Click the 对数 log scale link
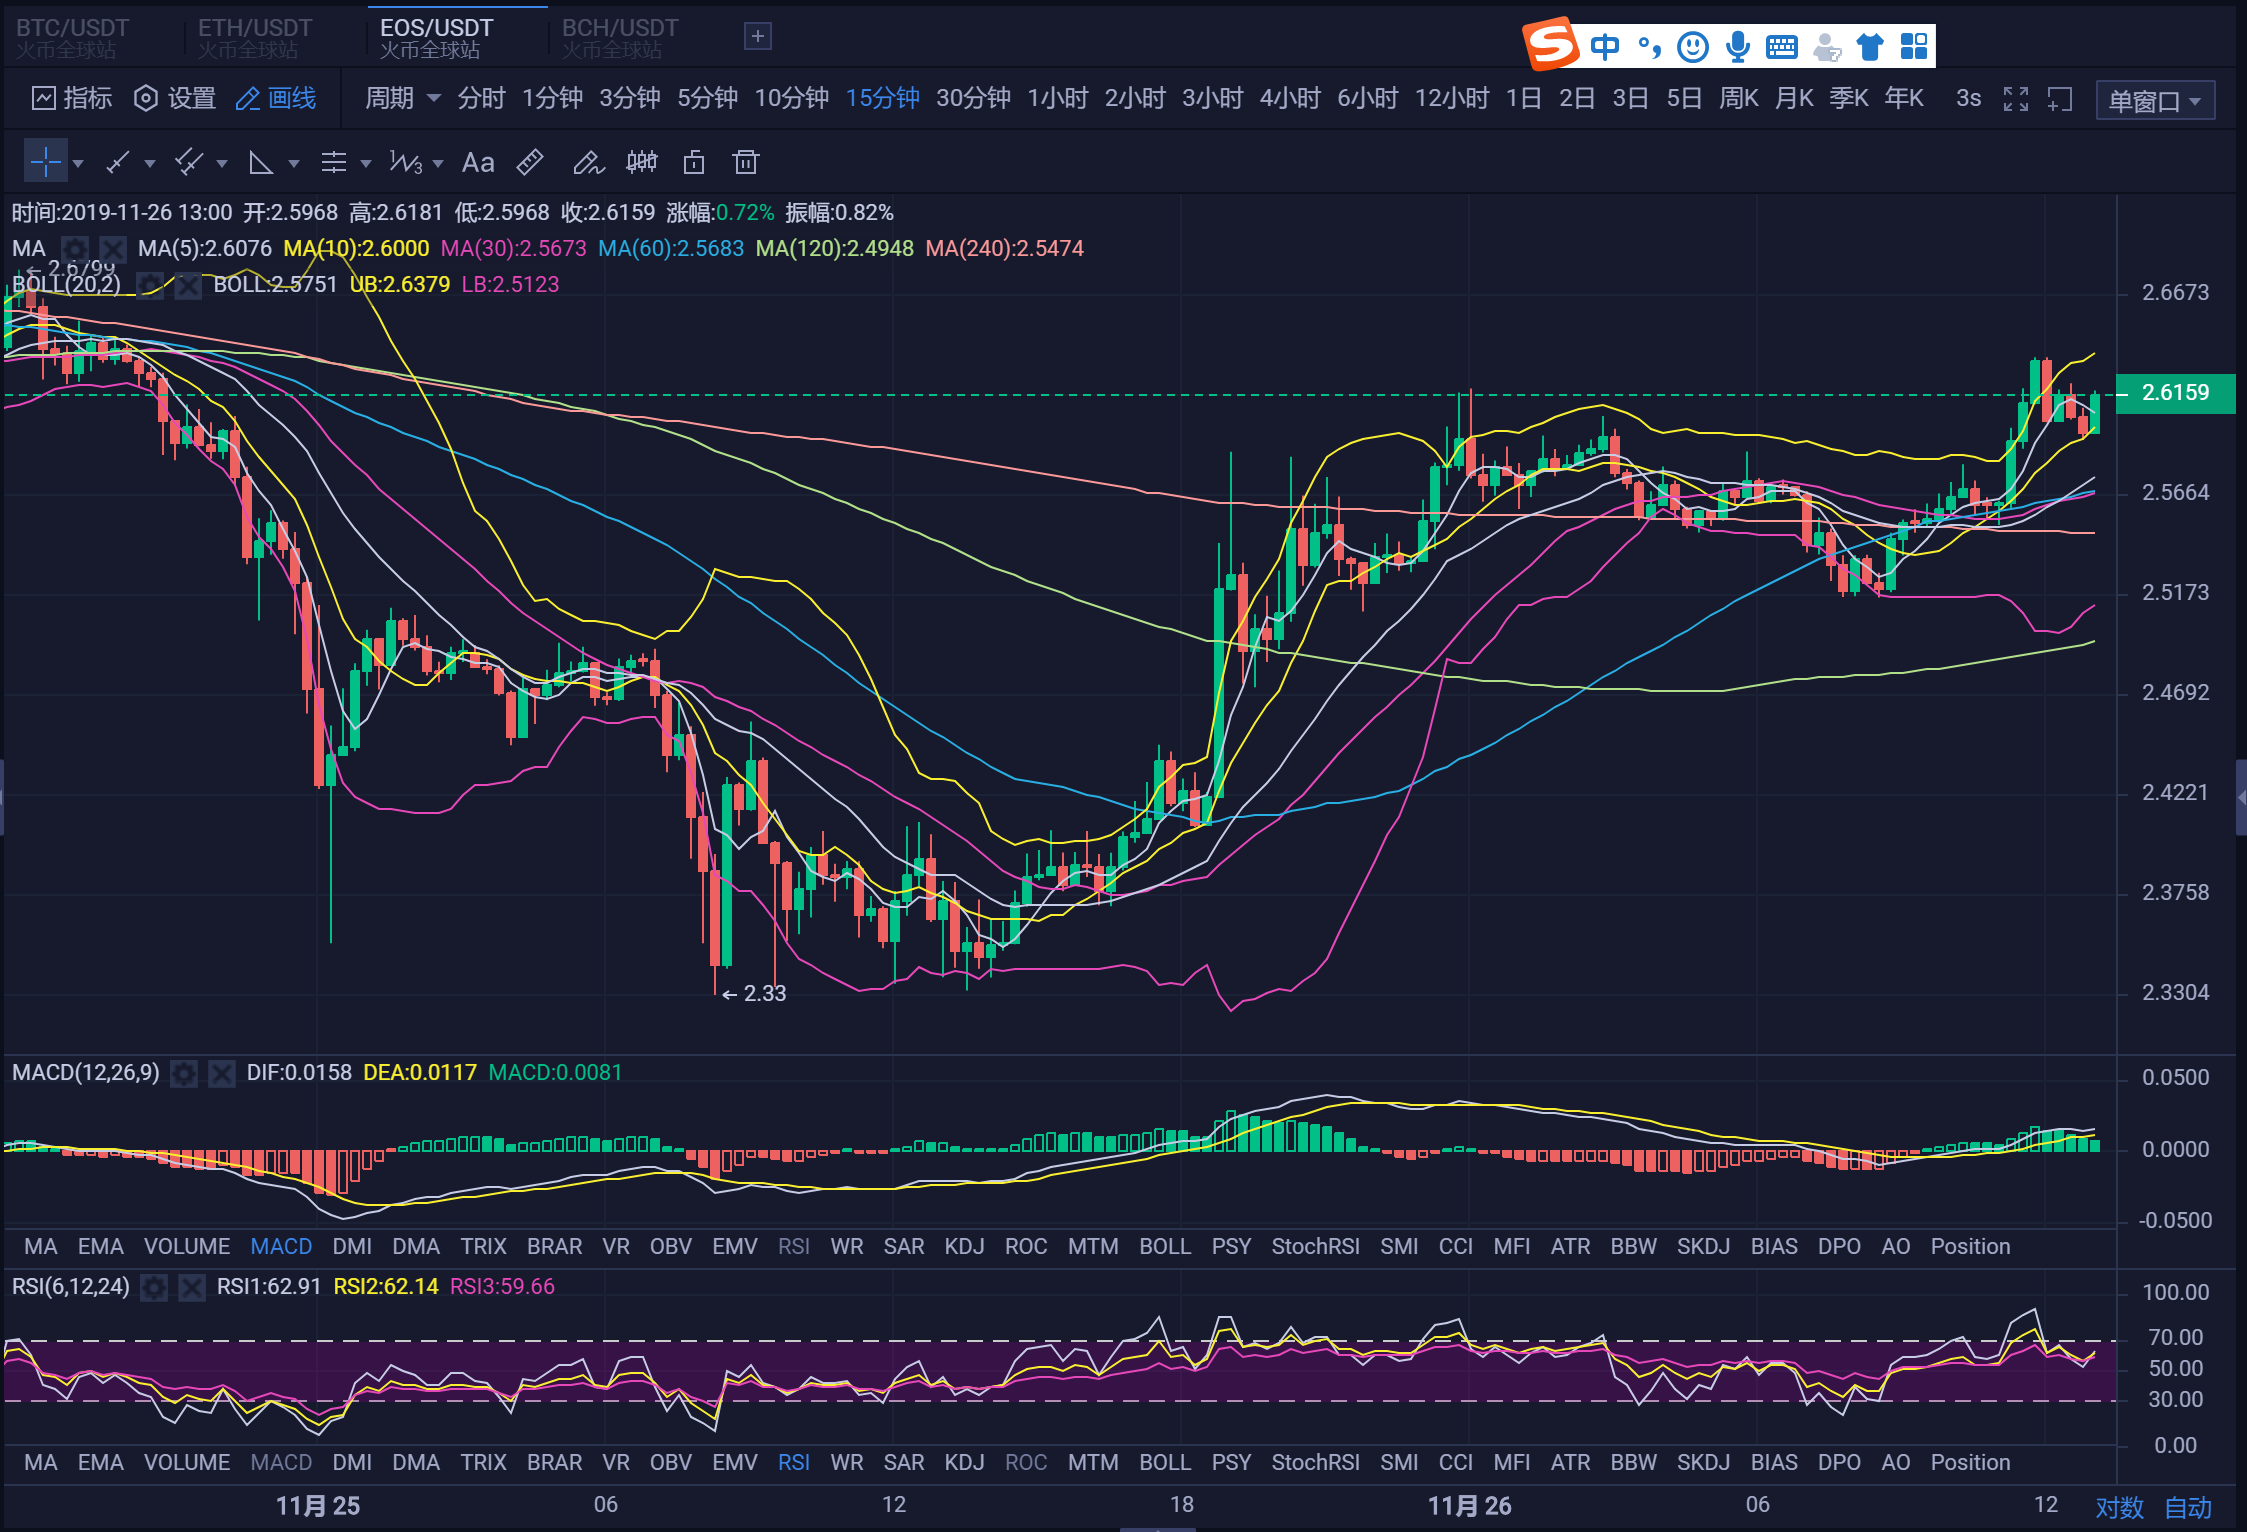 pyautogui.click(x=2119, y=1507)
